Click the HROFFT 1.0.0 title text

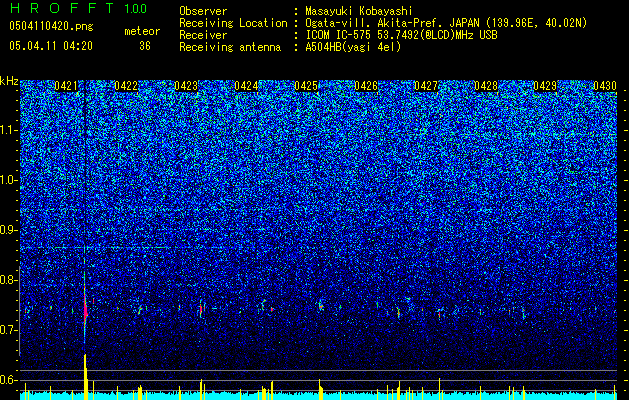click(x=78, y=8)
